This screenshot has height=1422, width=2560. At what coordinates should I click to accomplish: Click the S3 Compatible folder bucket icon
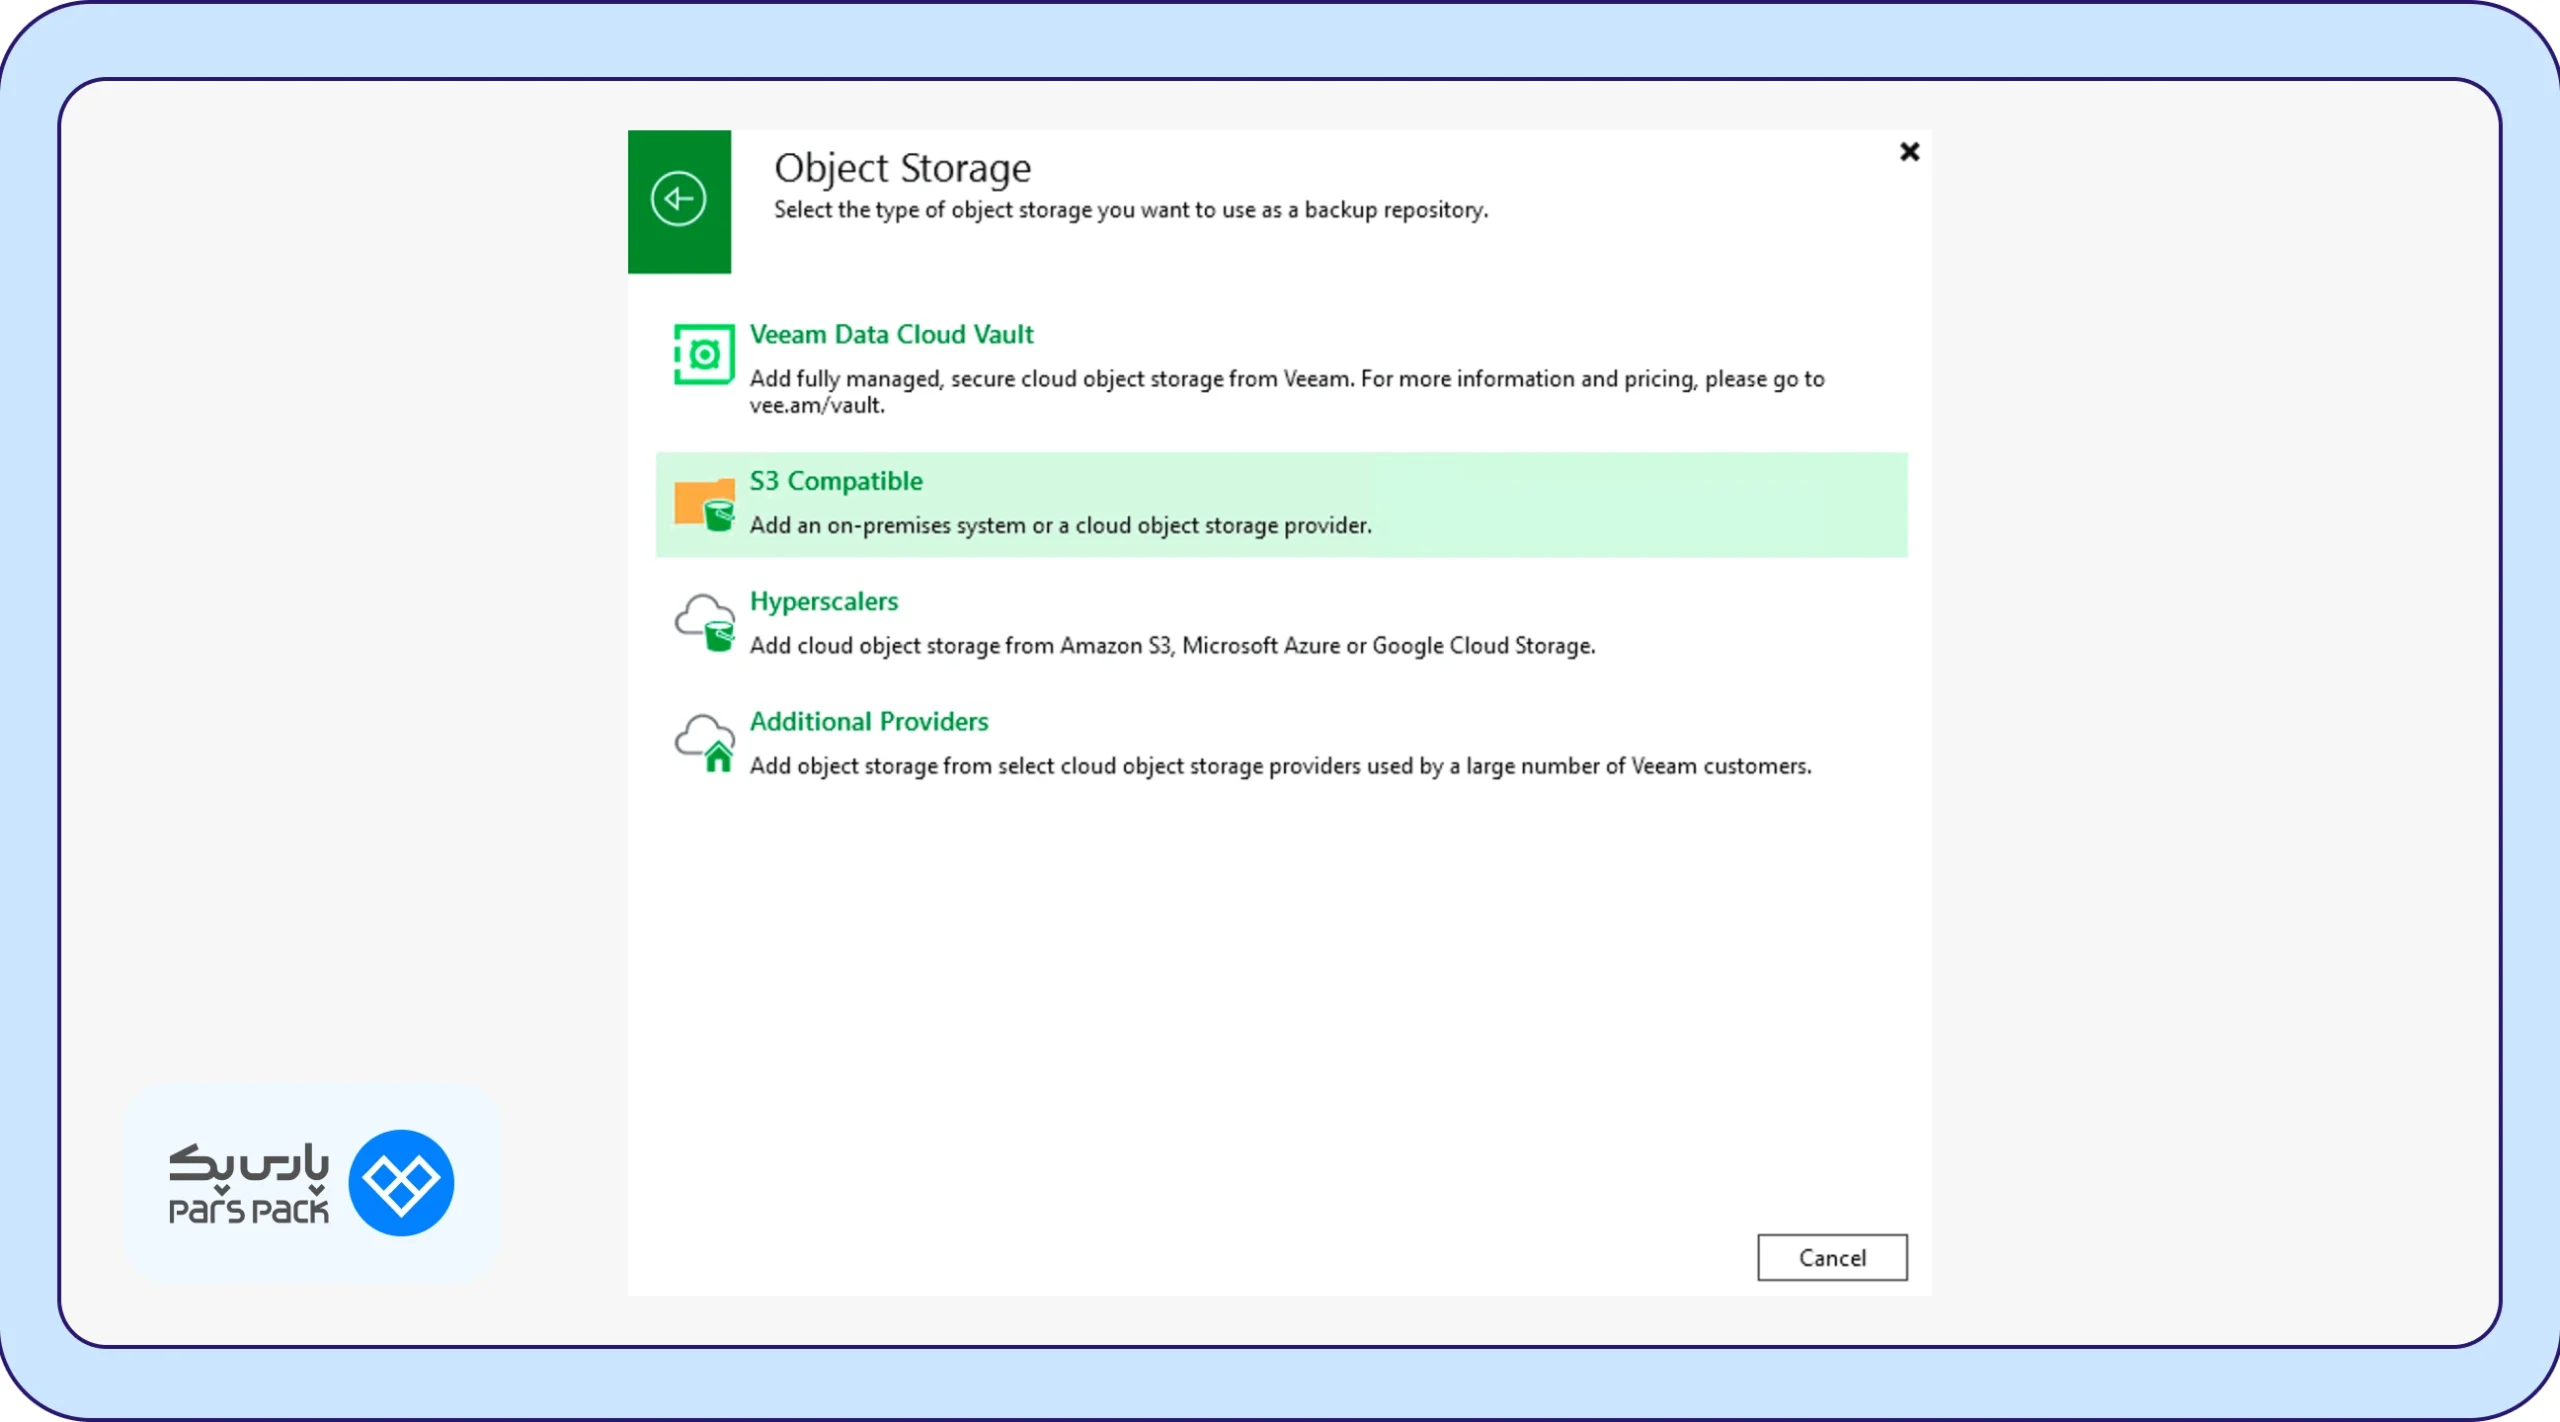[704, 505]
